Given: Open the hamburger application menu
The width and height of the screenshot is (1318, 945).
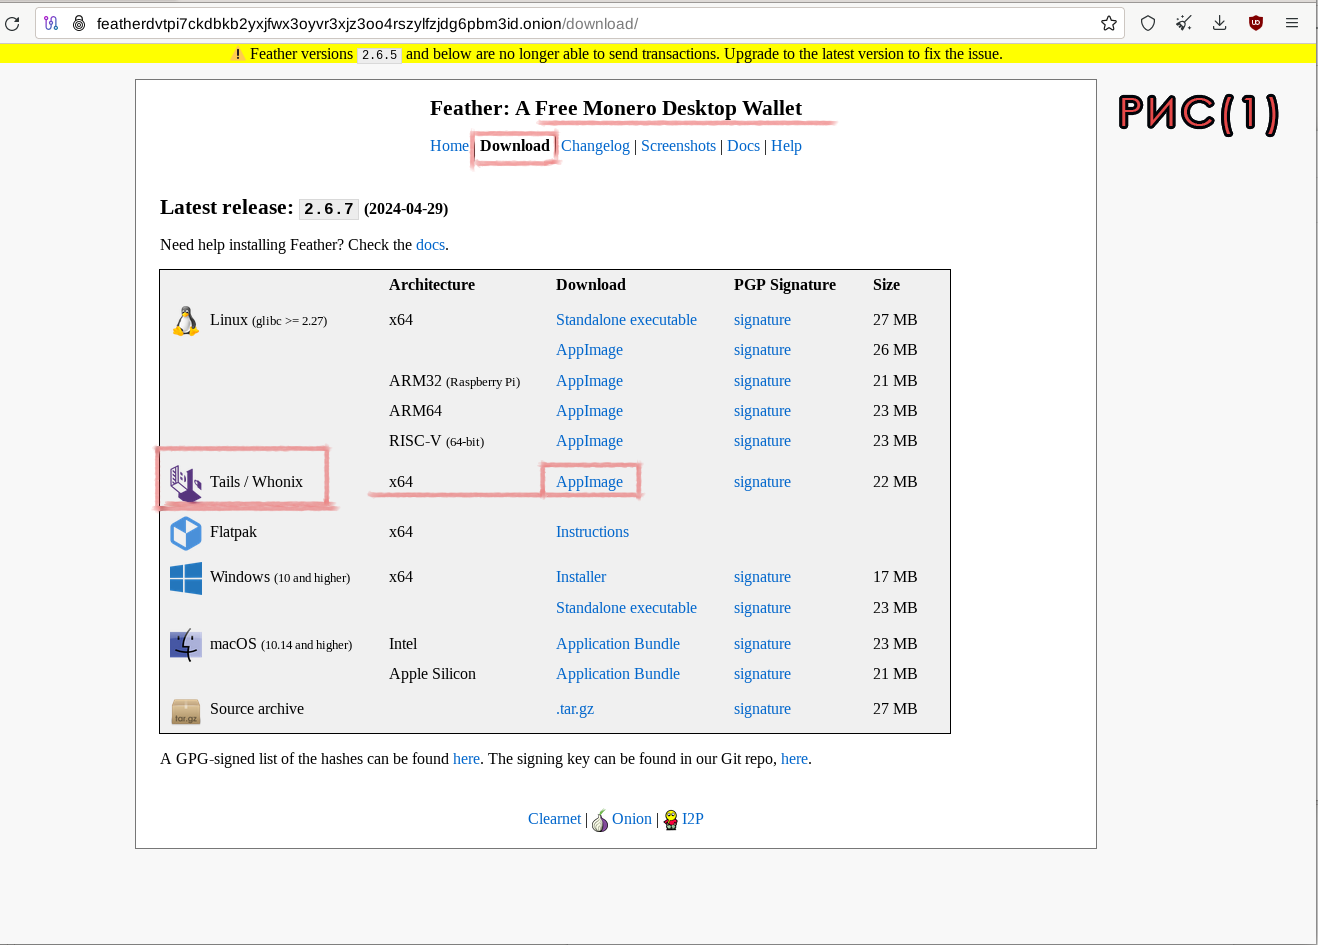Looking at the screenshot, I should click(1292, 23).
